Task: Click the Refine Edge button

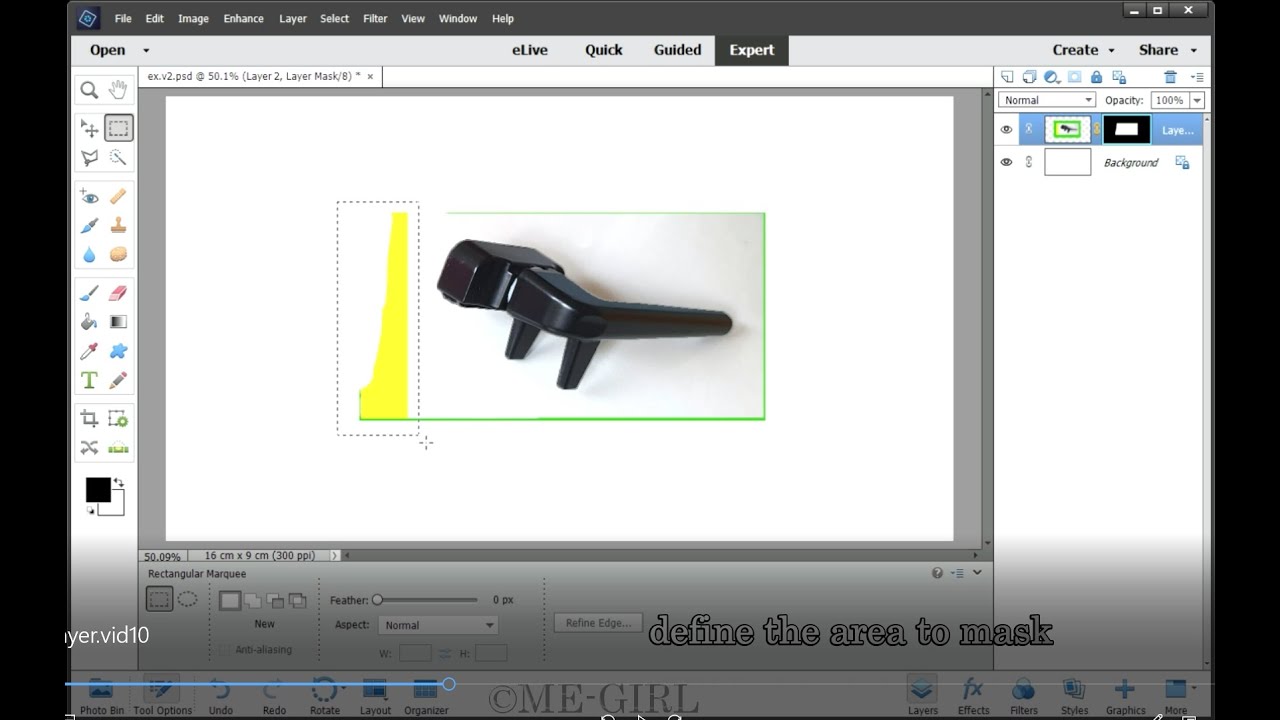Action: click(598, 623)
